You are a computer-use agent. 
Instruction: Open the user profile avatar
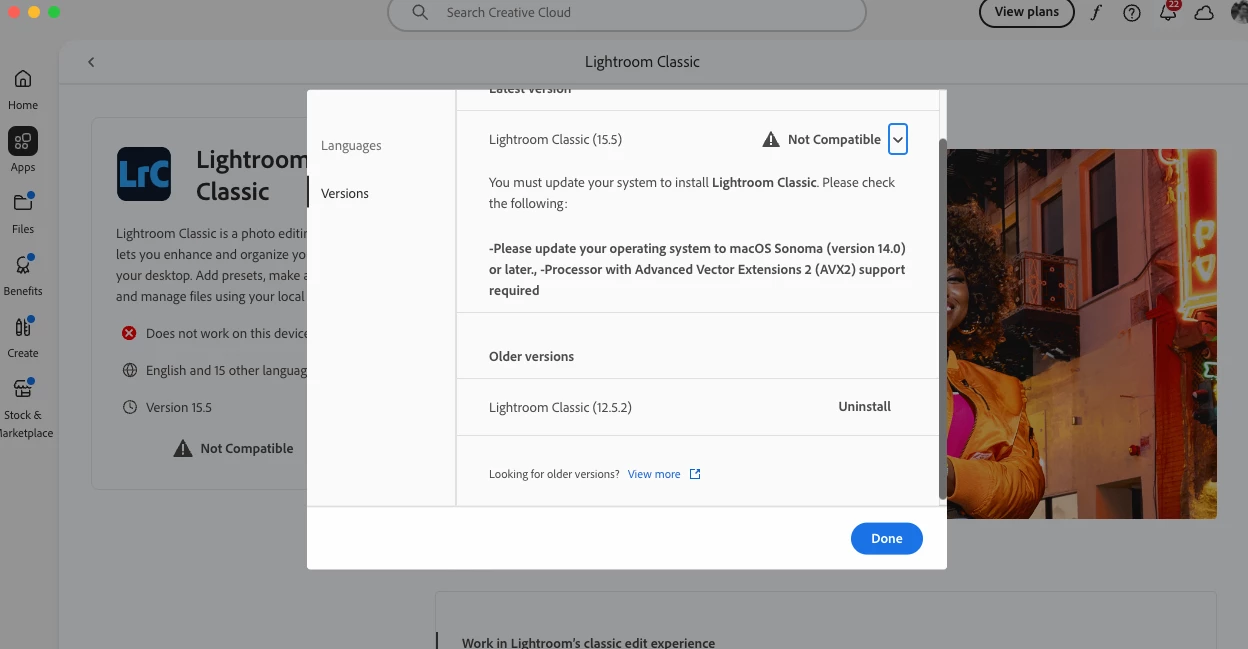pos(1238,12)
